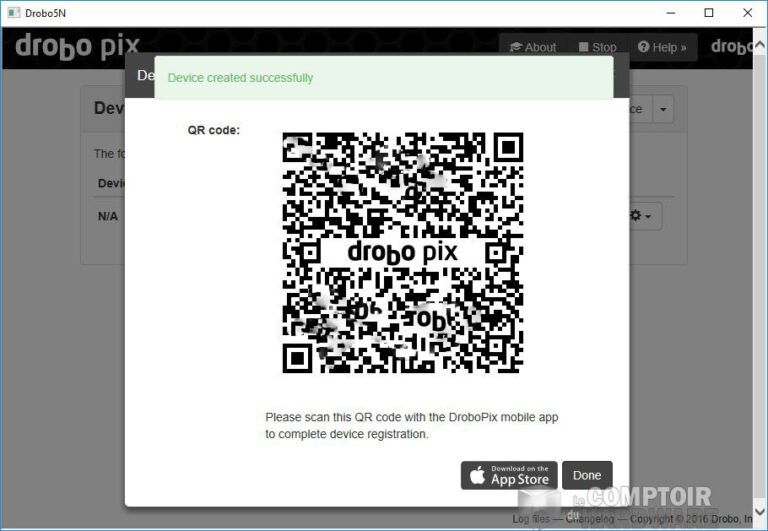Maximize the Drobo5N window
The image size is (768, 531).
click(708, 13)
